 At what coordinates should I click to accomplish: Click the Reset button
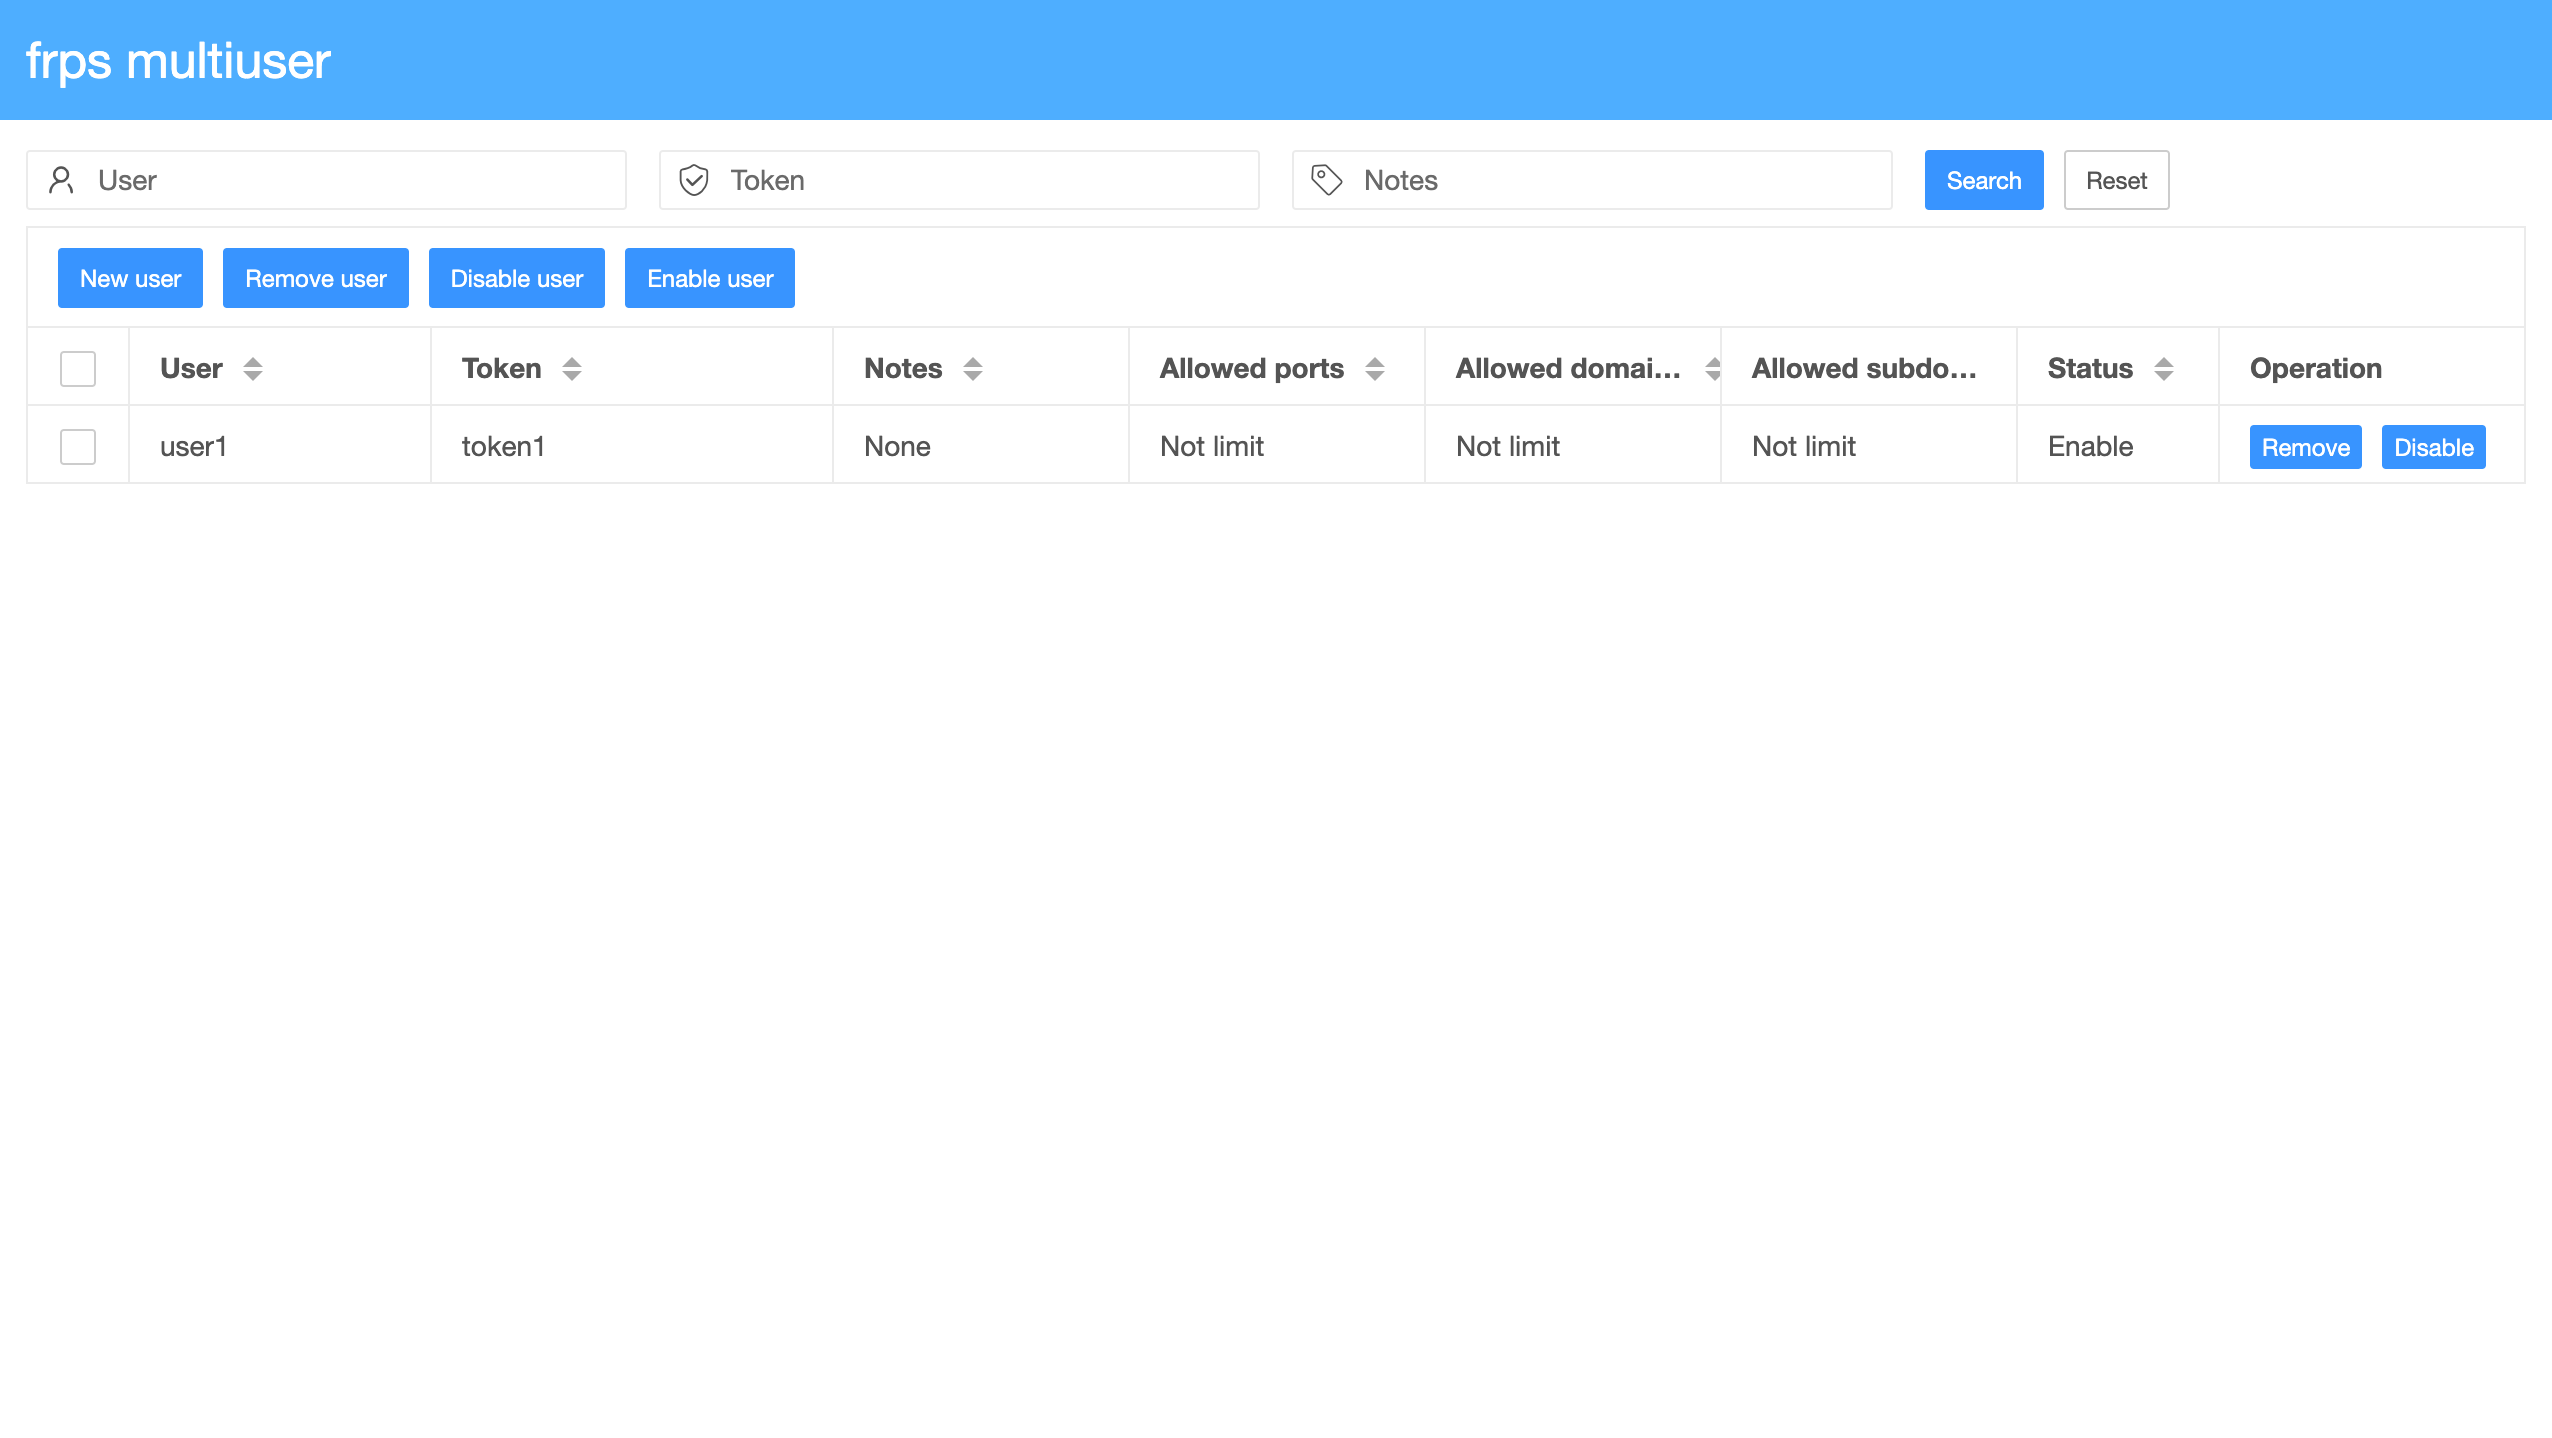(2116, 180)
